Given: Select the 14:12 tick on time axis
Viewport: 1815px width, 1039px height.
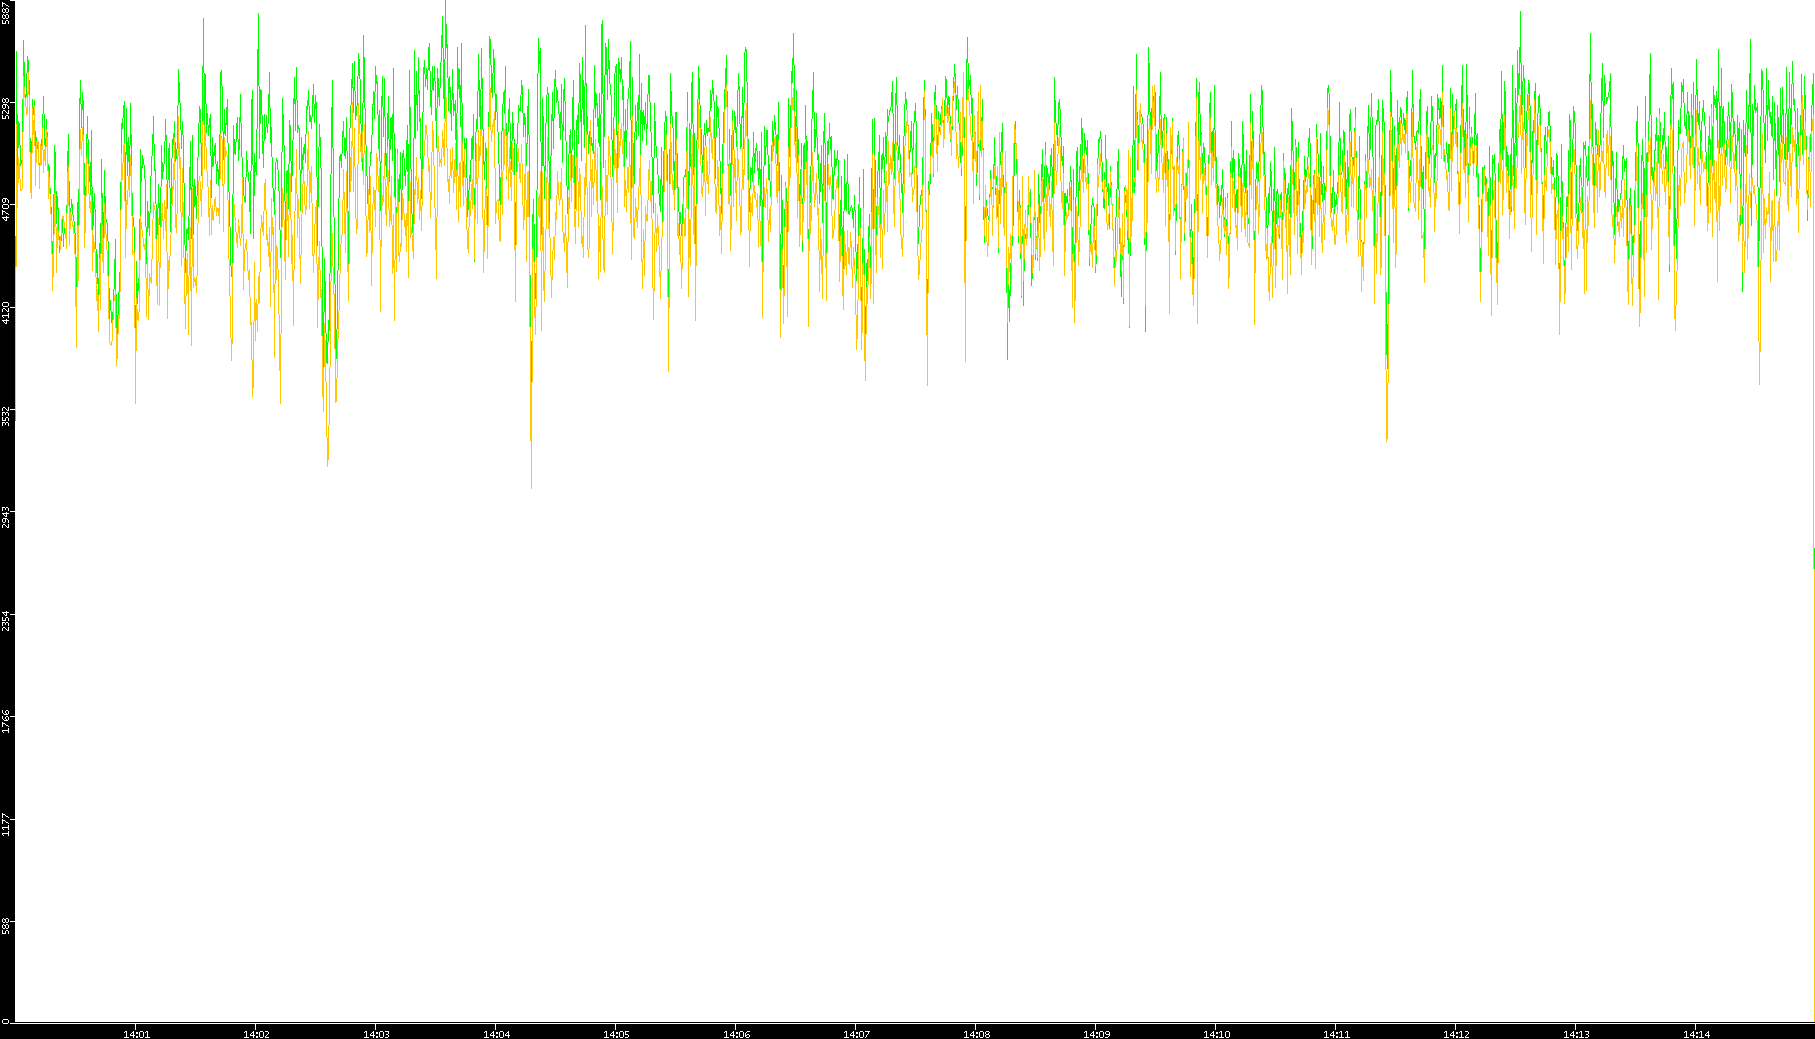Looking at the screenshot, I should click(x=1456, y=1033).
